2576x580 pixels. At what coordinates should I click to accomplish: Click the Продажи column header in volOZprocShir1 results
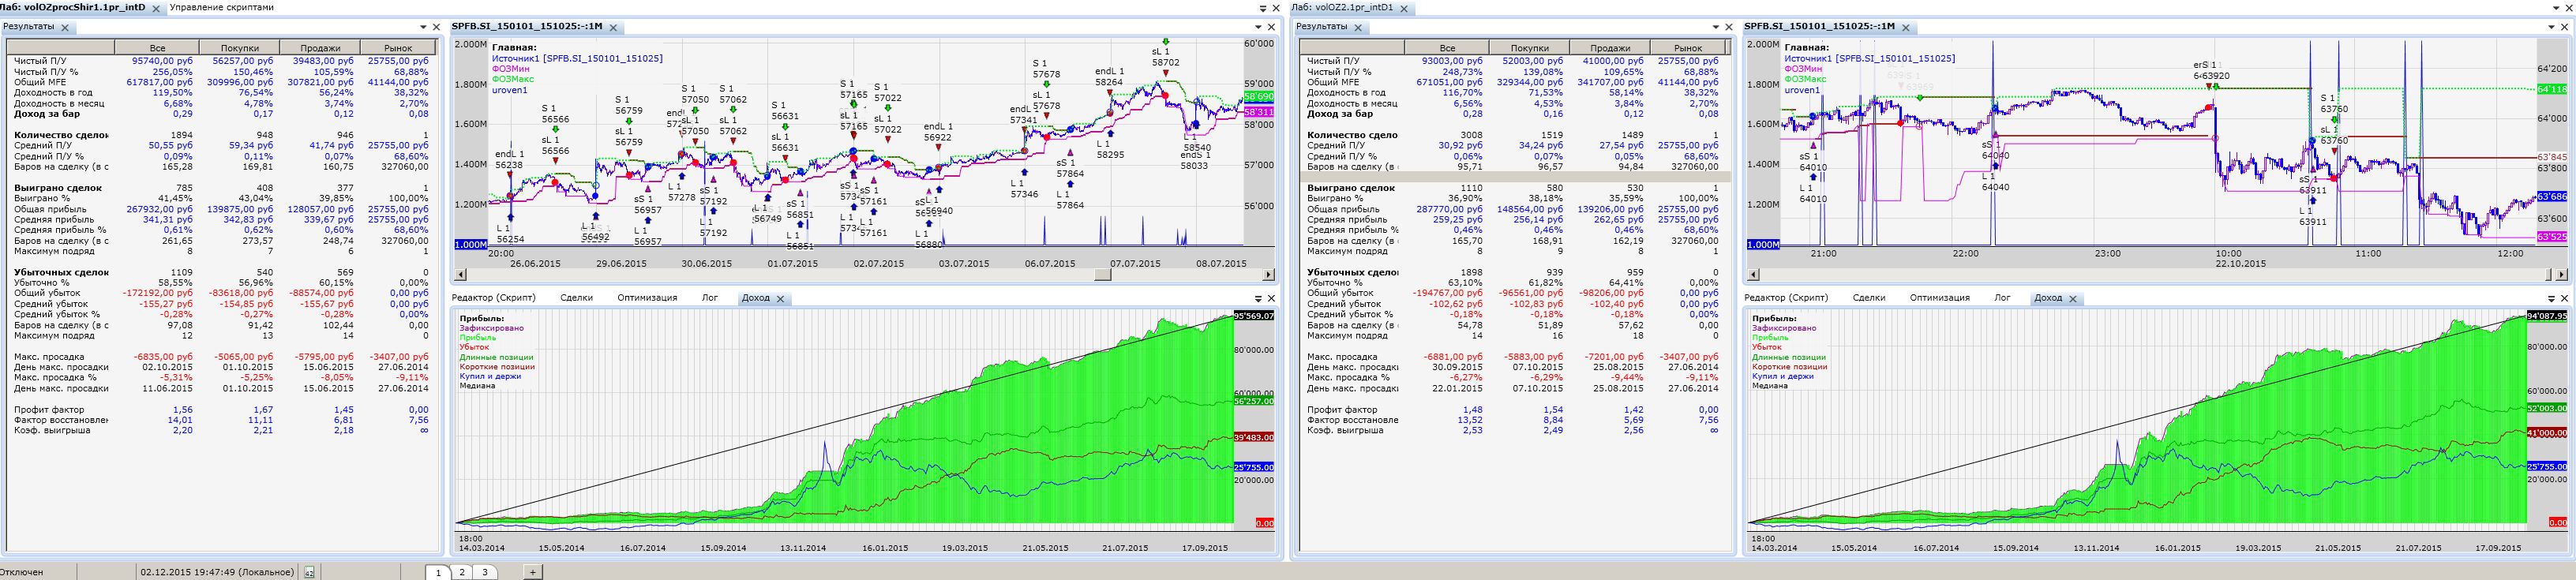tap(320, 48)
